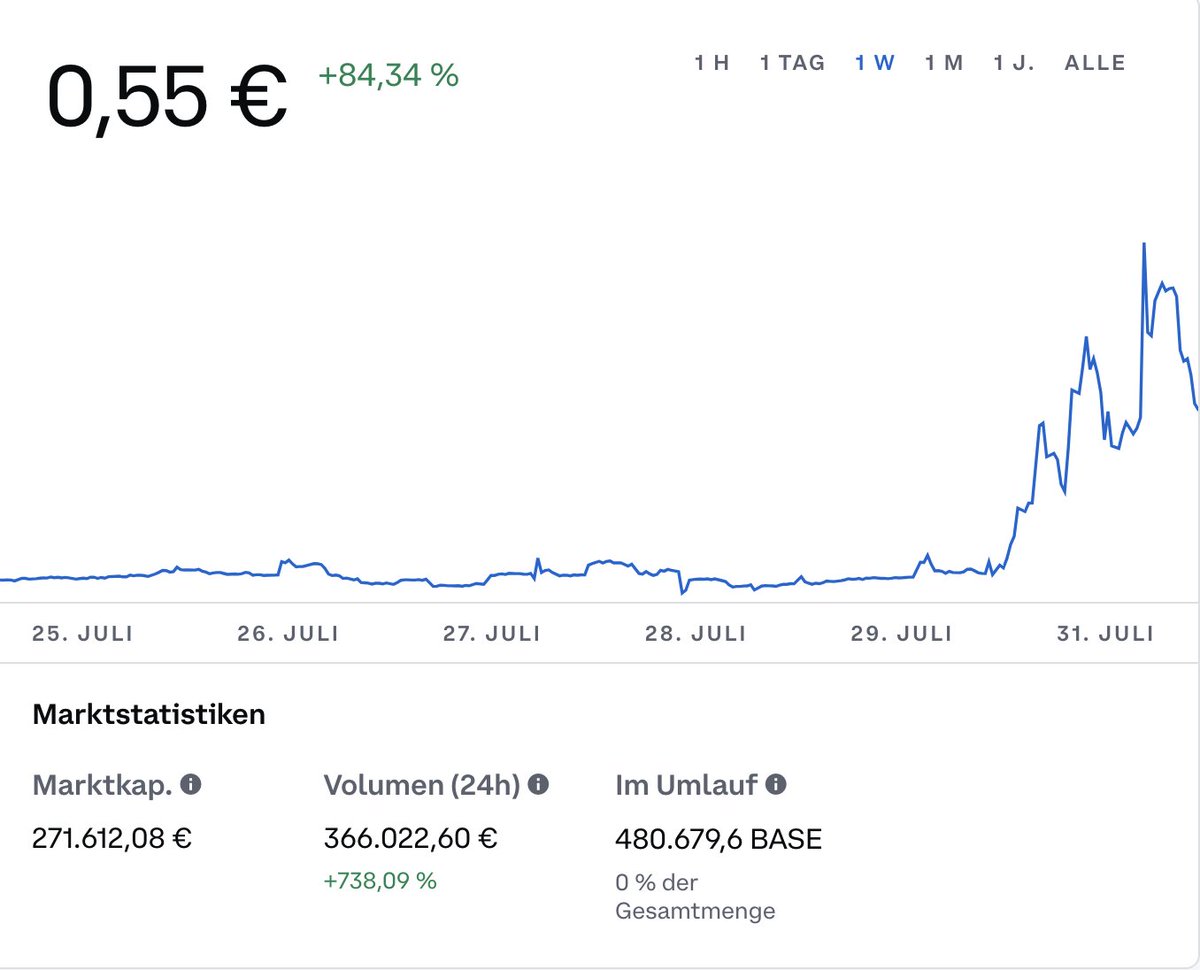Click the 26. JULI axis label
The height and width of the screenshot is (970, 1200).
[288, 634]
